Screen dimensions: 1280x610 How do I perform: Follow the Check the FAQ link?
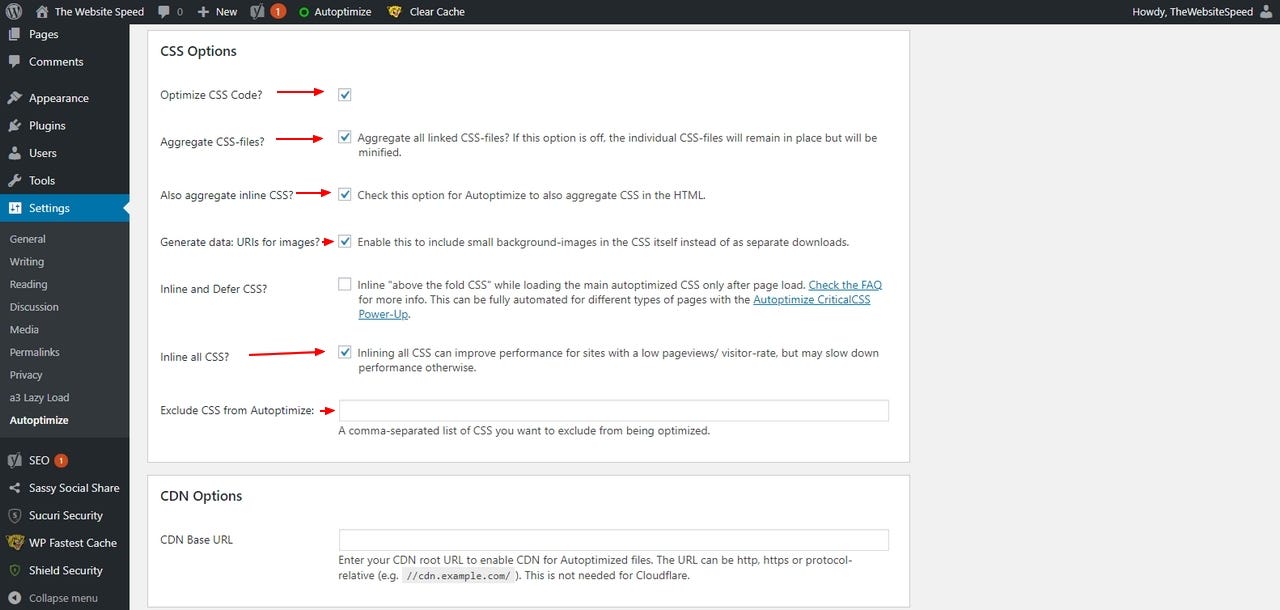pyautogui.click(x=845, y=285)
